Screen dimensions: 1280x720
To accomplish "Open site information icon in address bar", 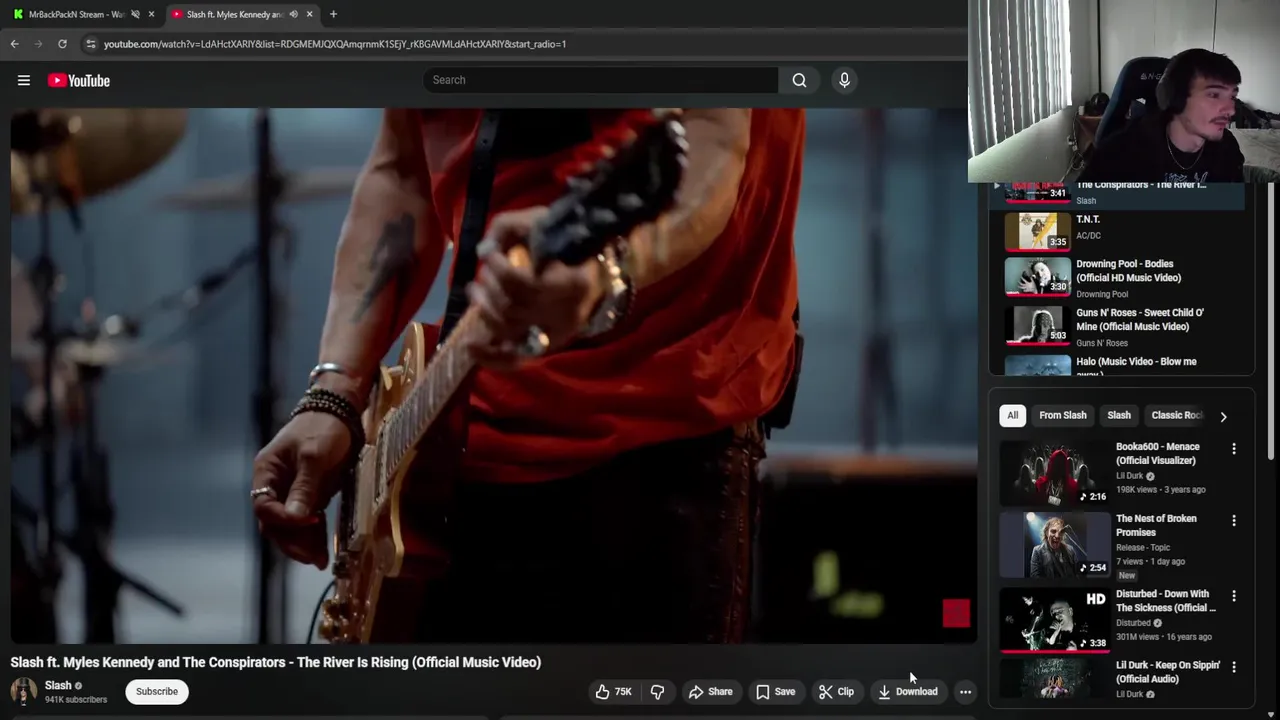I will click(x=90, y=44).
